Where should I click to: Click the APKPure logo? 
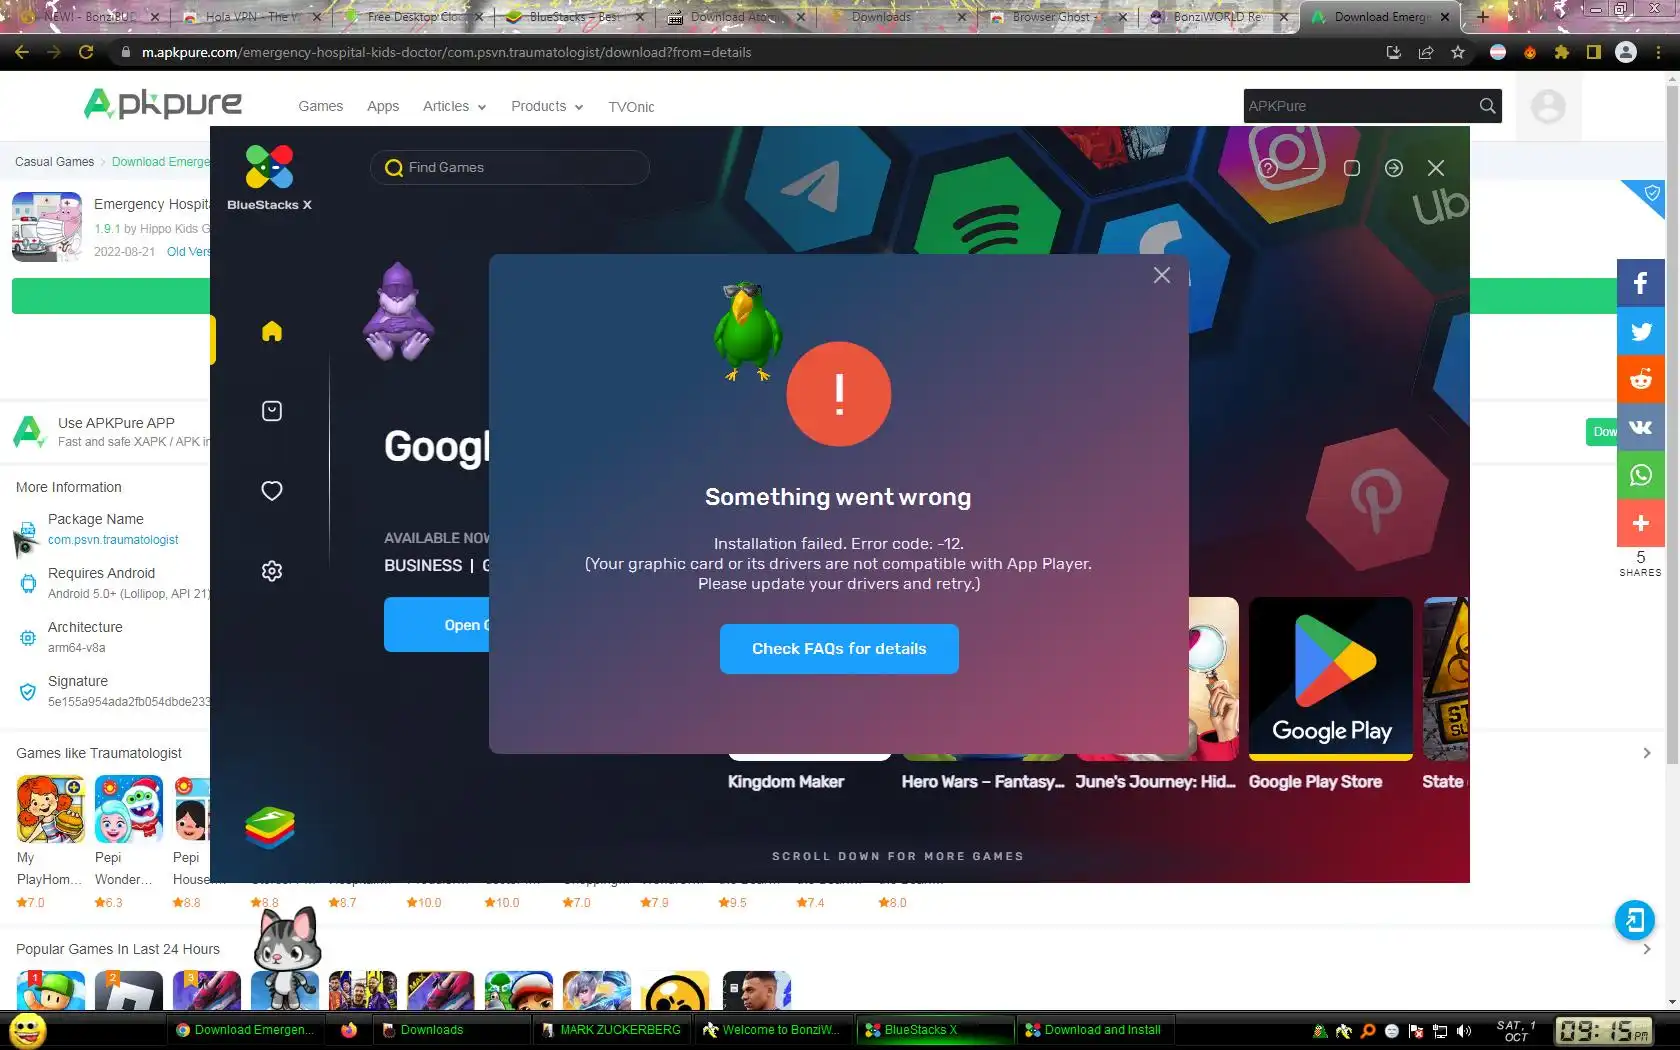(163, 104)
